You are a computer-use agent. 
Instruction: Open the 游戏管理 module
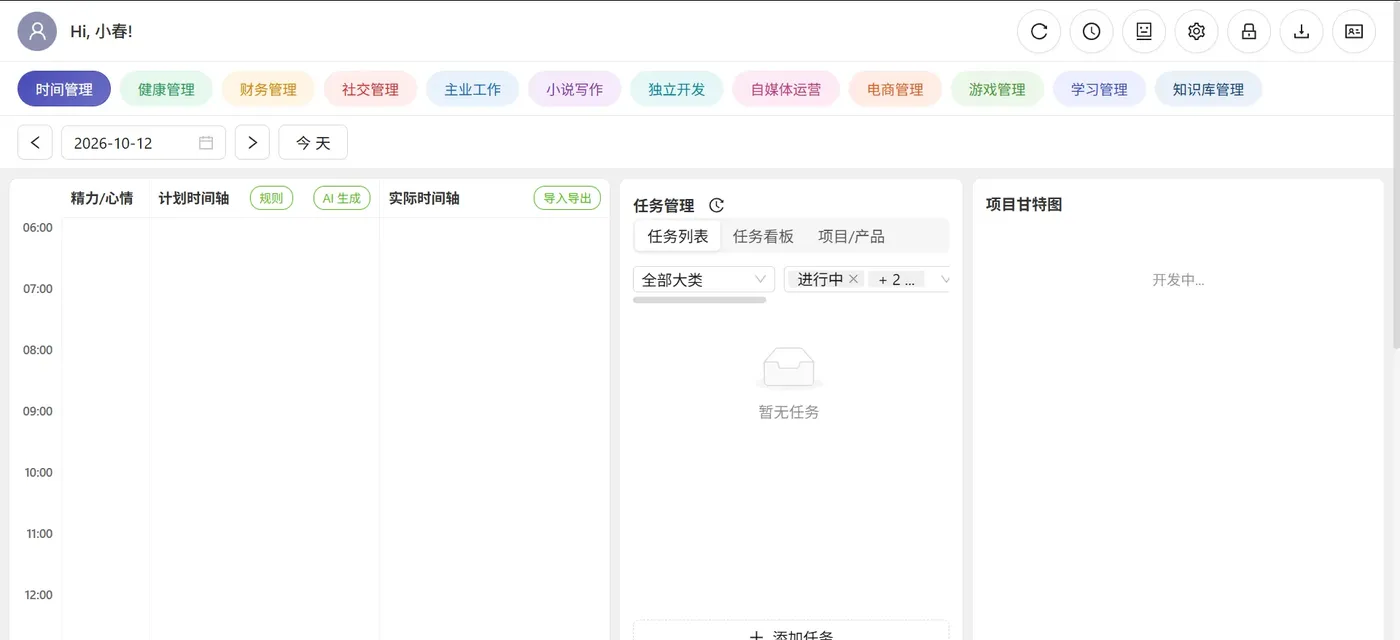[x=997, y=89]
